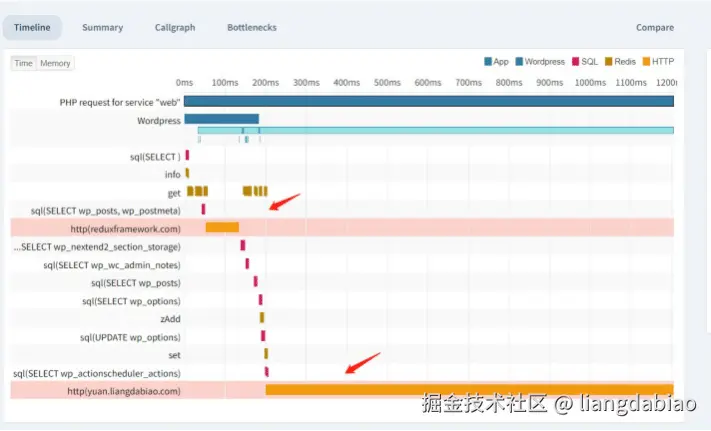This screenshot has height=431, width=711.
Task: Click the 'Wordpress' row label
Action: point(159,121)
